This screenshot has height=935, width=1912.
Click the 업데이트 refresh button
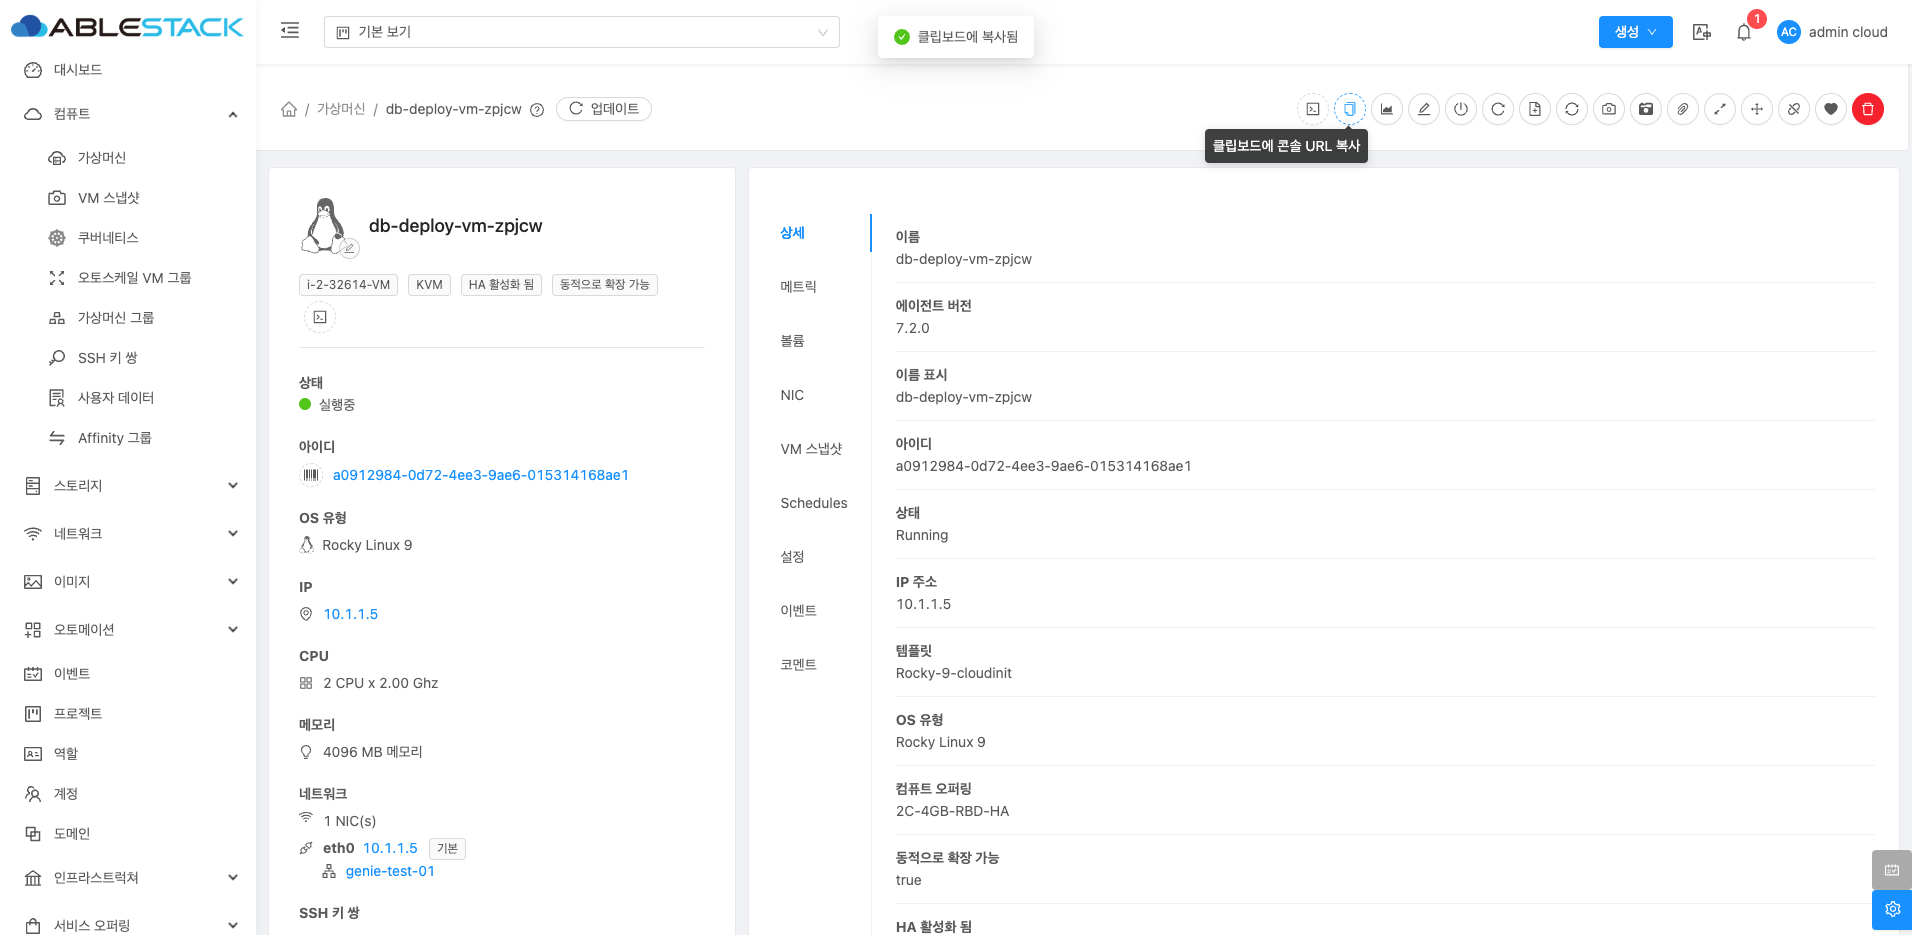coord(604,109)
